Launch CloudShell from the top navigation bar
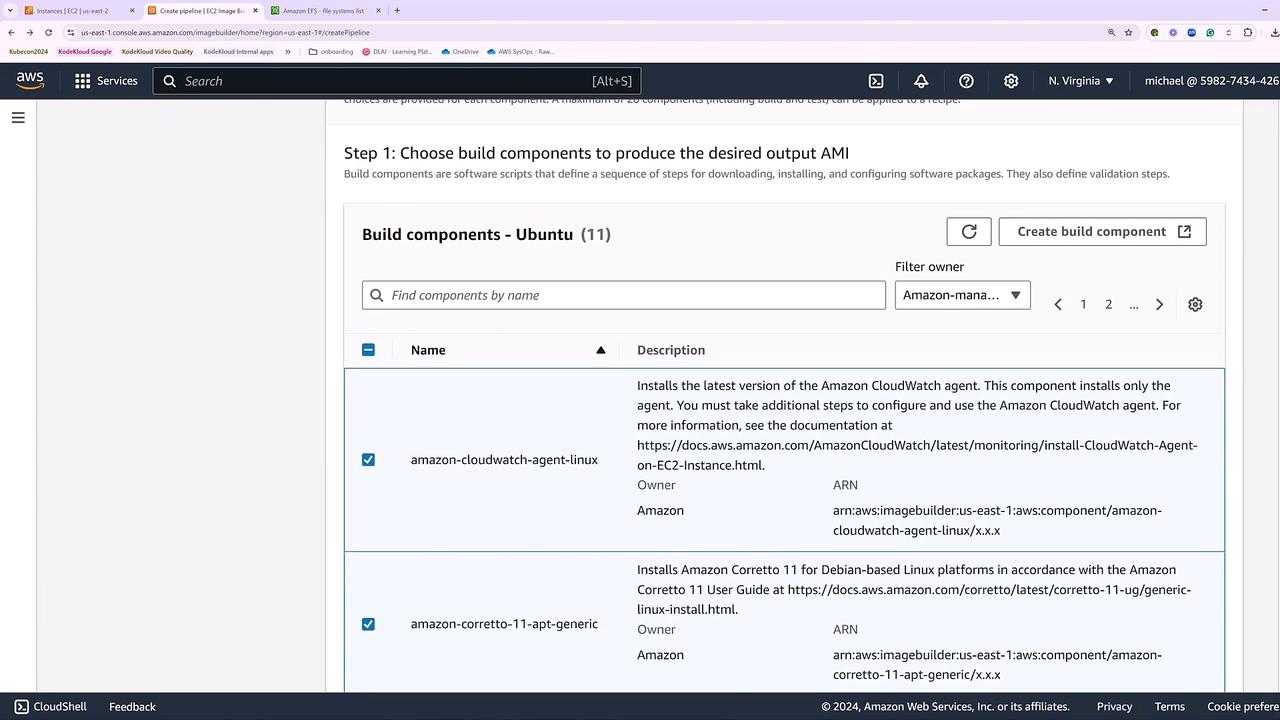This screenshot has width=1280, height=720. click(x=876, y=81)
